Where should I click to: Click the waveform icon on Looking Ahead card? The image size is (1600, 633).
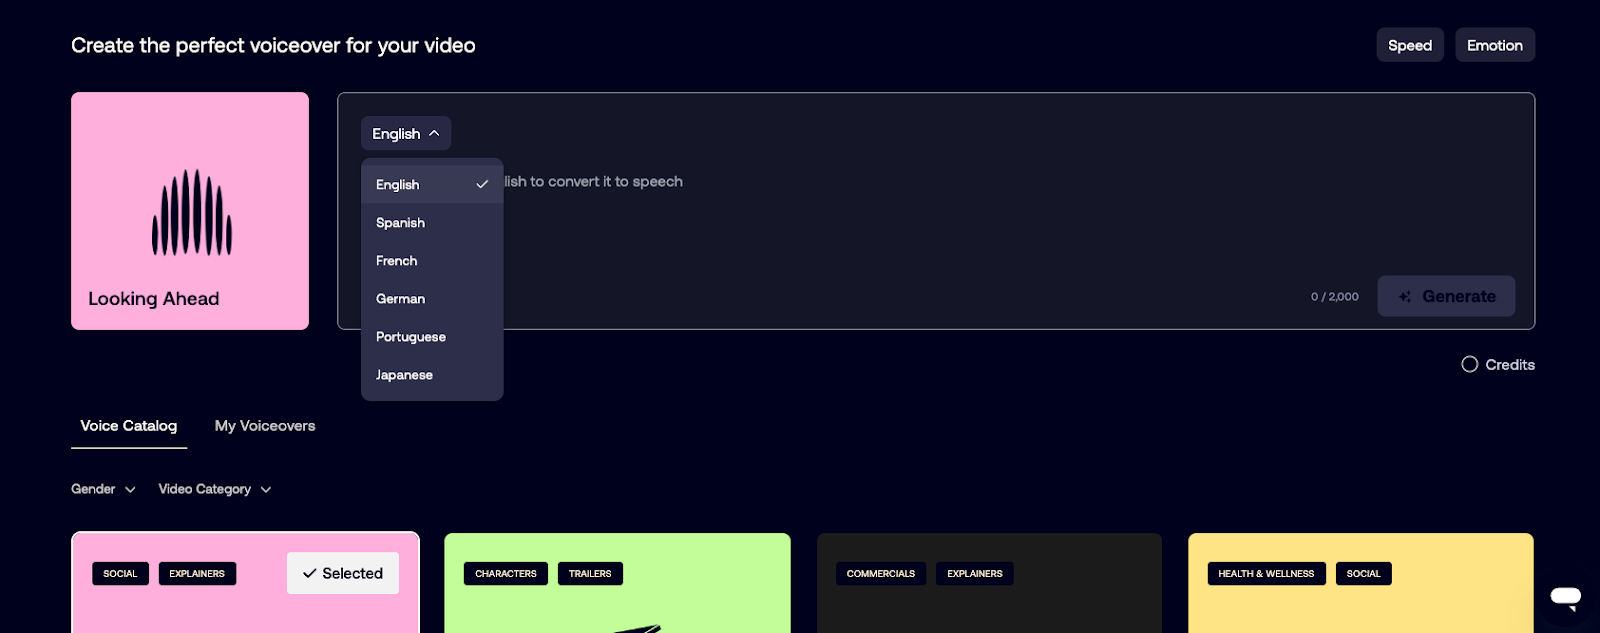tap(192, 212)
